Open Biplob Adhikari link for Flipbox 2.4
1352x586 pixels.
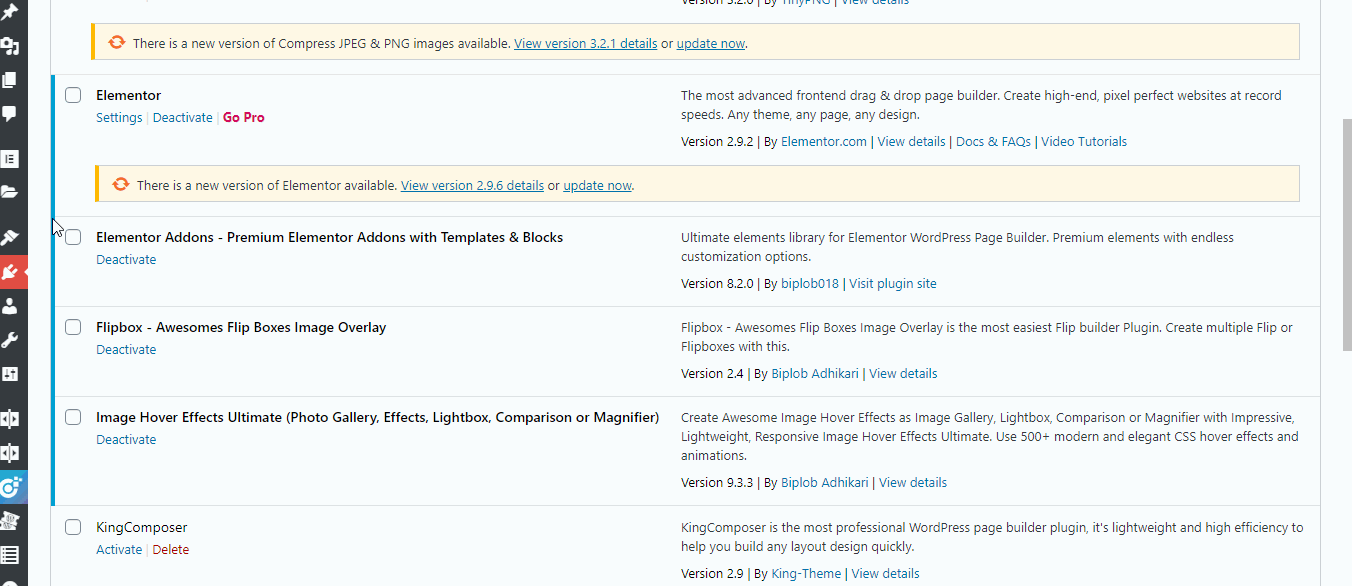click(x=815, y=373)
